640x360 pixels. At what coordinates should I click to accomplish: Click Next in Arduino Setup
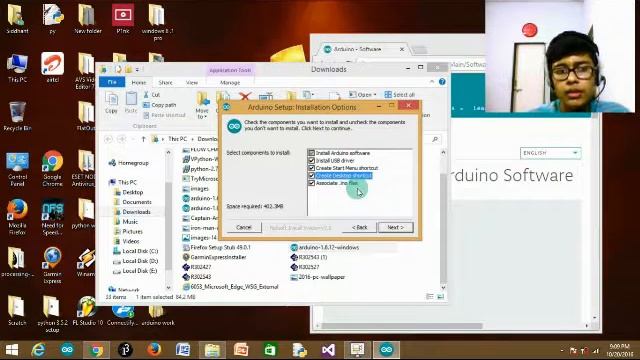pos(396,227)
